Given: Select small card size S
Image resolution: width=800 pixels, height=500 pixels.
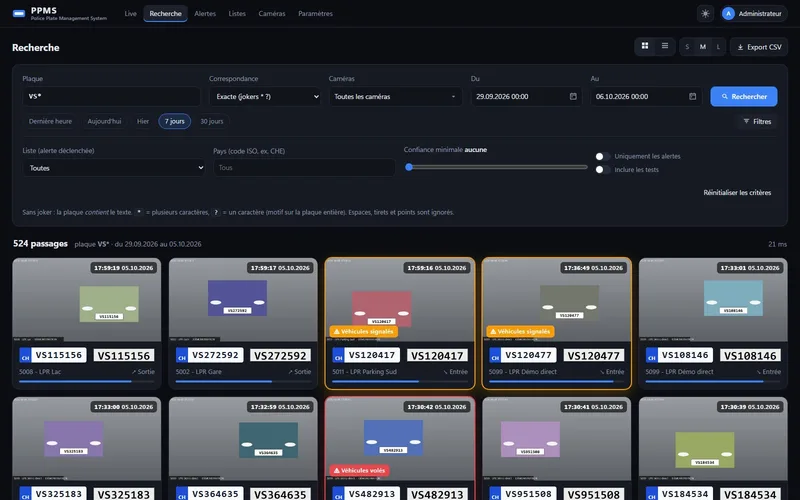Looking at the screenshot, I should (x=687, y=47).
